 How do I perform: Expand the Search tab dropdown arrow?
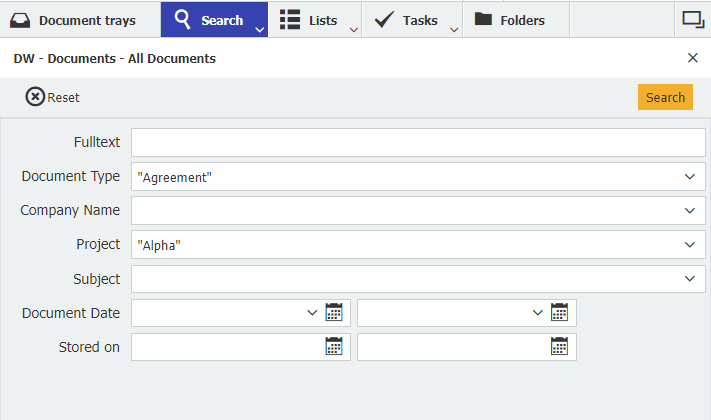[259, 29]
